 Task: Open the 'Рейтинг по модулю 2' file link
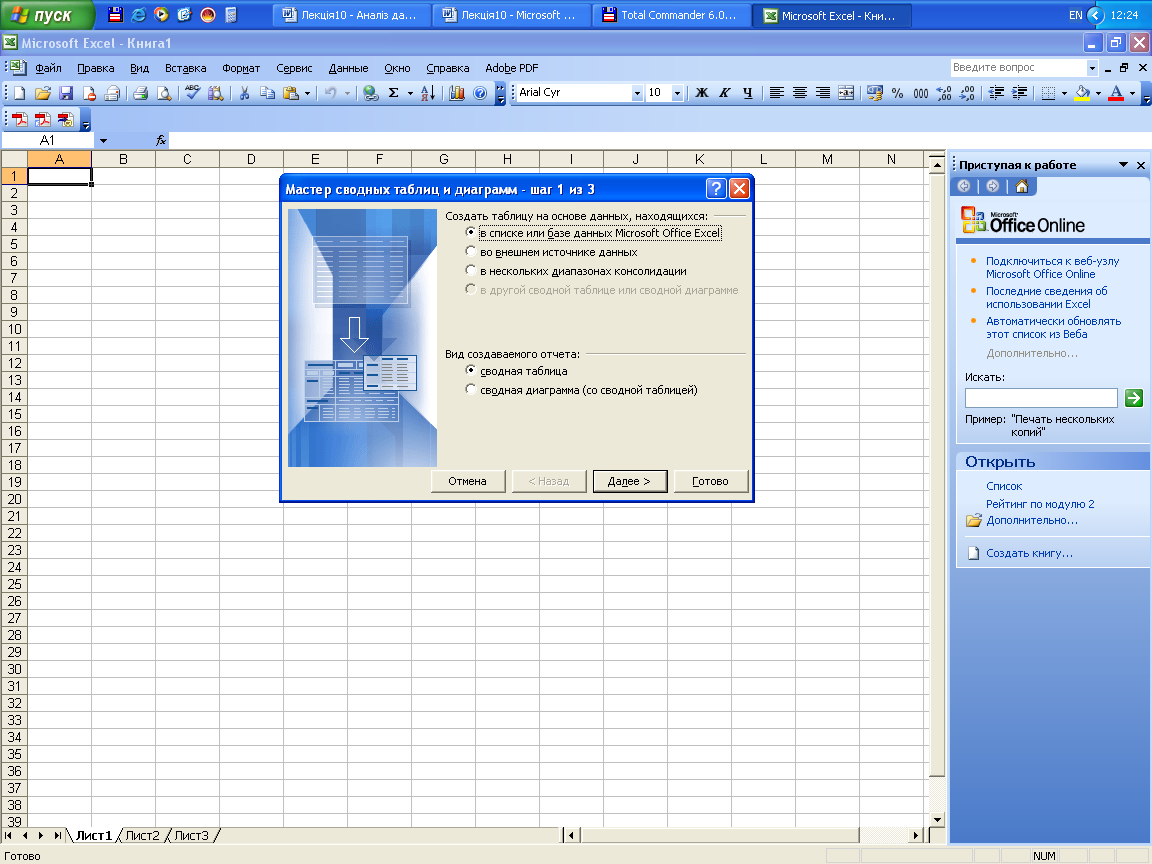(1040, 504)
